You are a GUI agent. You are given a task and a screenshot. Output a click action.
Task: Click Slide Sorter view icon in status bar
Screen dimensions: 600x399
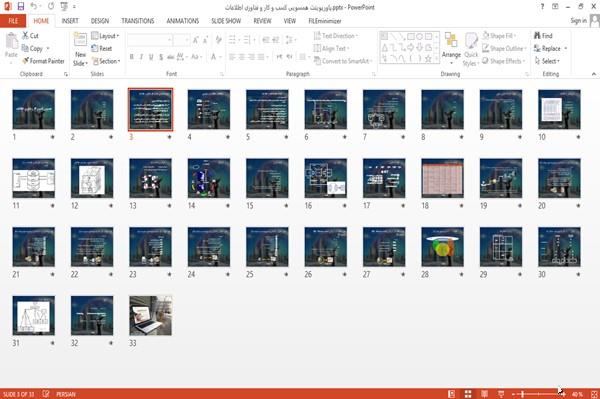point(468,394)
